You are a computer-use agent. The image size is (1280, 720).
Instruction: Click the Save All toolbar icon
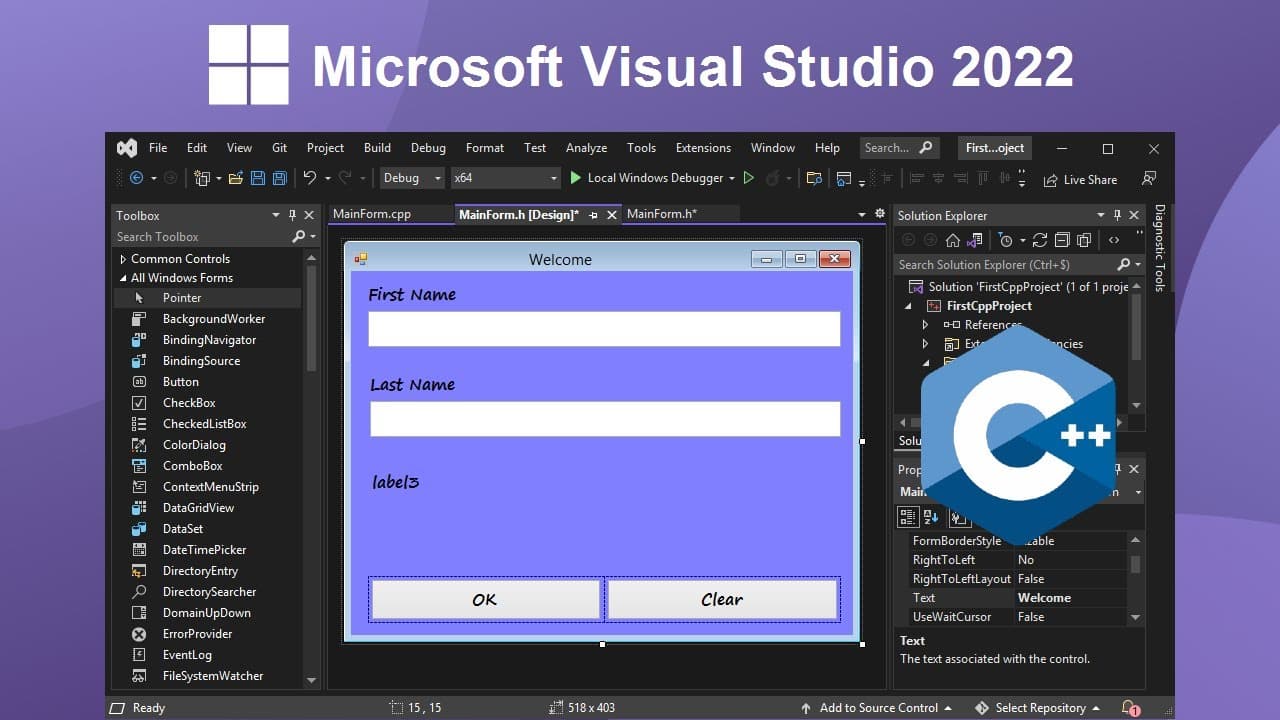(x=280, y=178)
